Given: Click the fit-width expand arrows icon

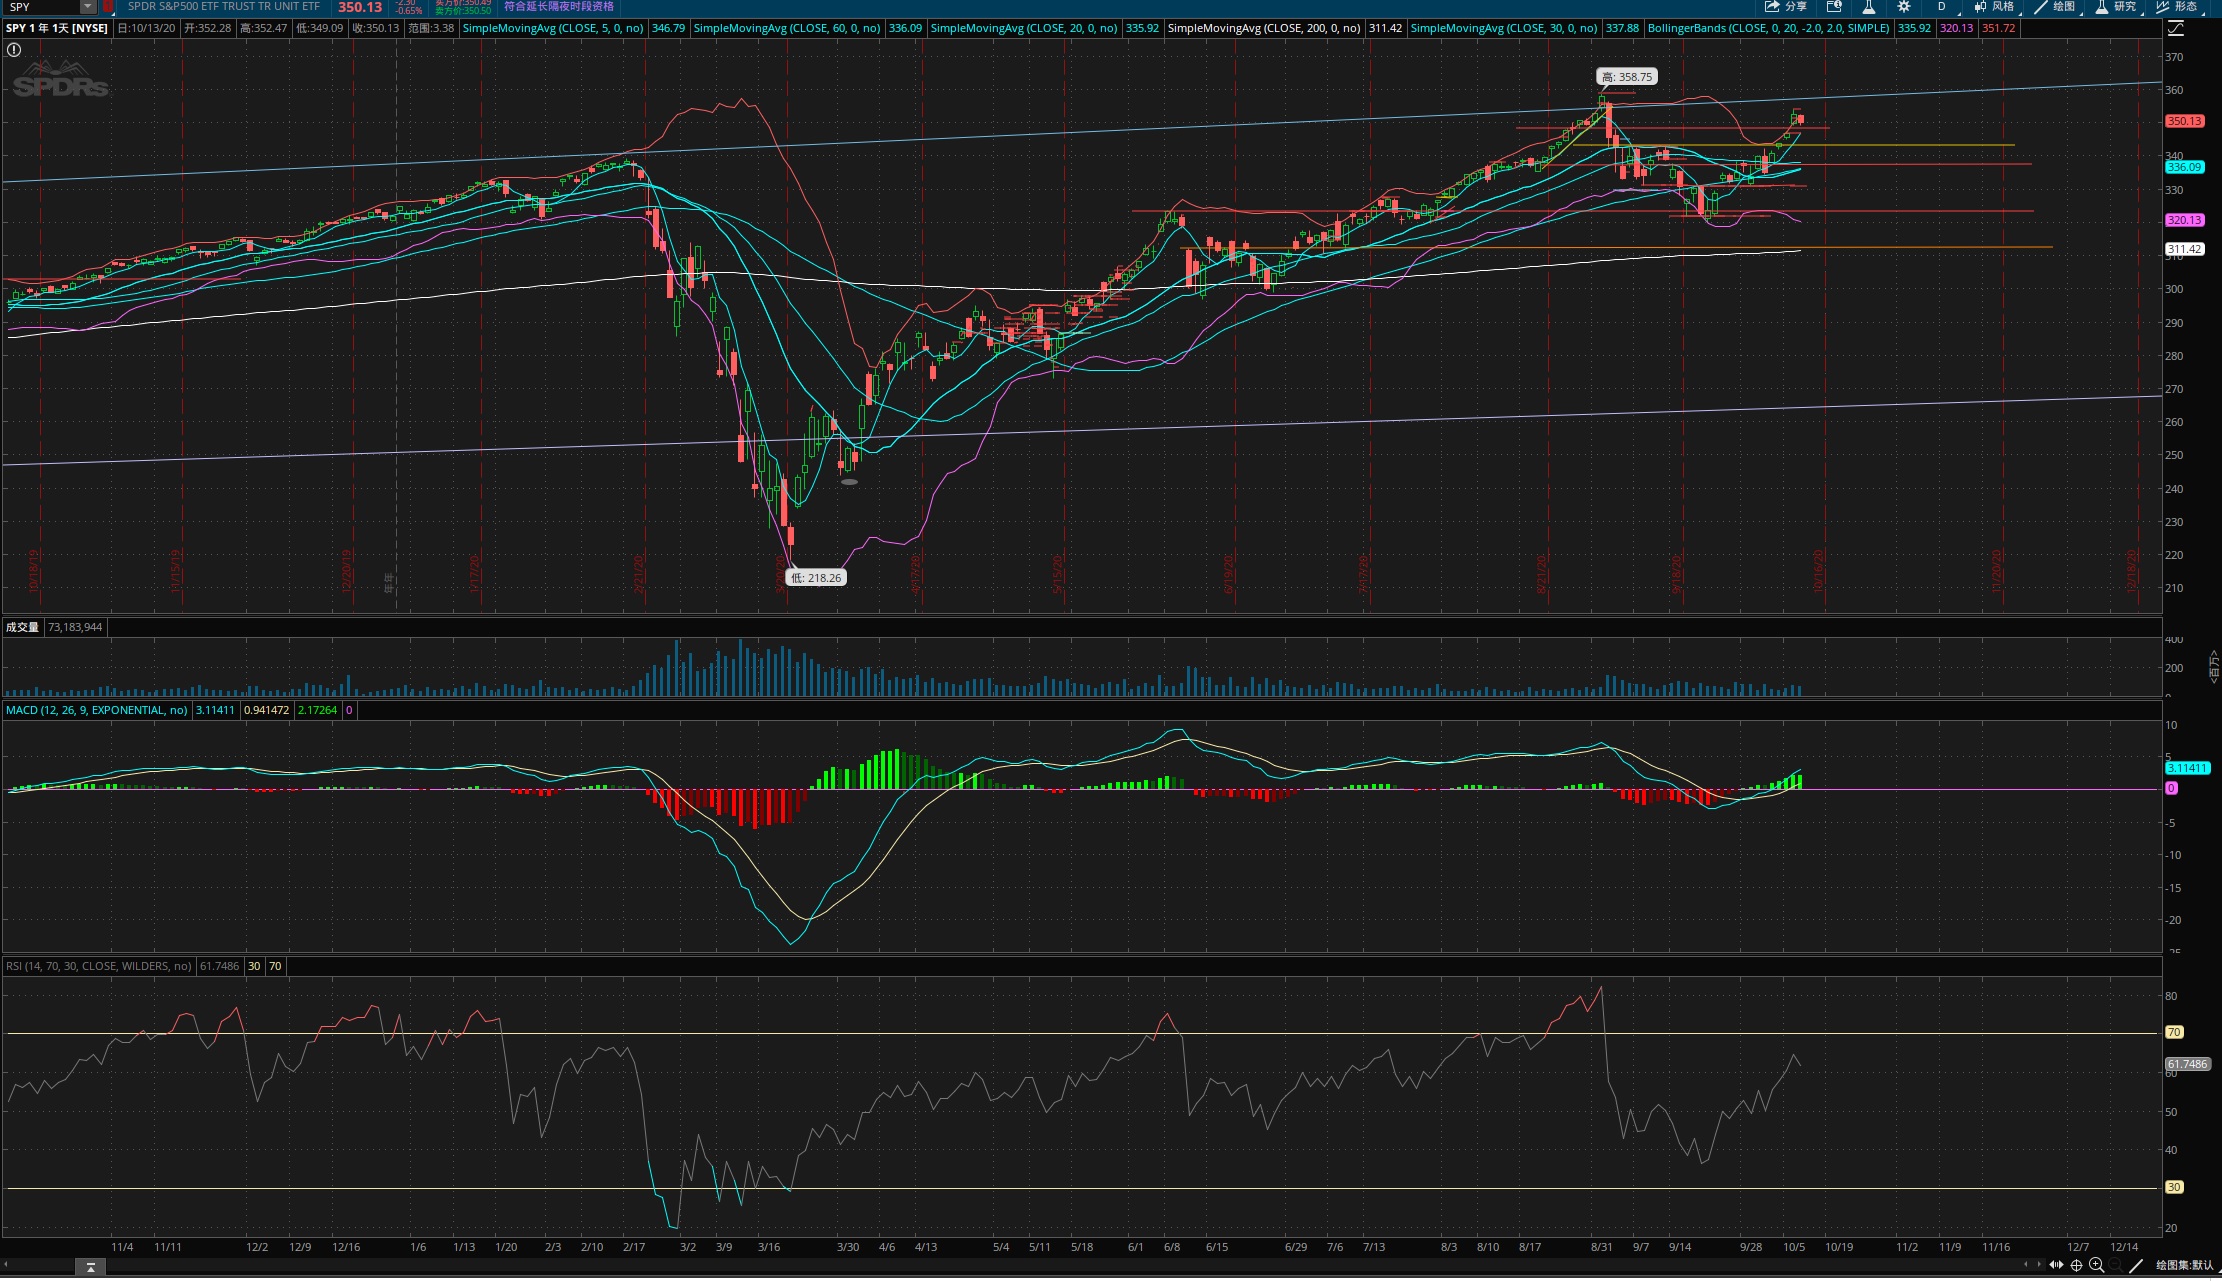Looking at the screenshot, I should click(x=2056, y=1265).
